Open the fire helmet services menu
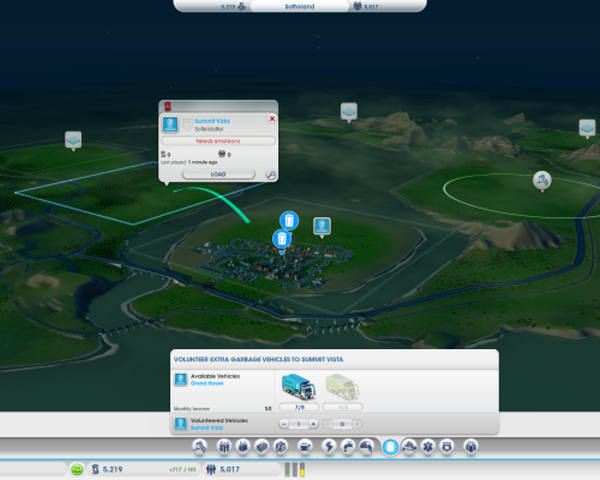 pyautogui.click(x=409, y=447)
